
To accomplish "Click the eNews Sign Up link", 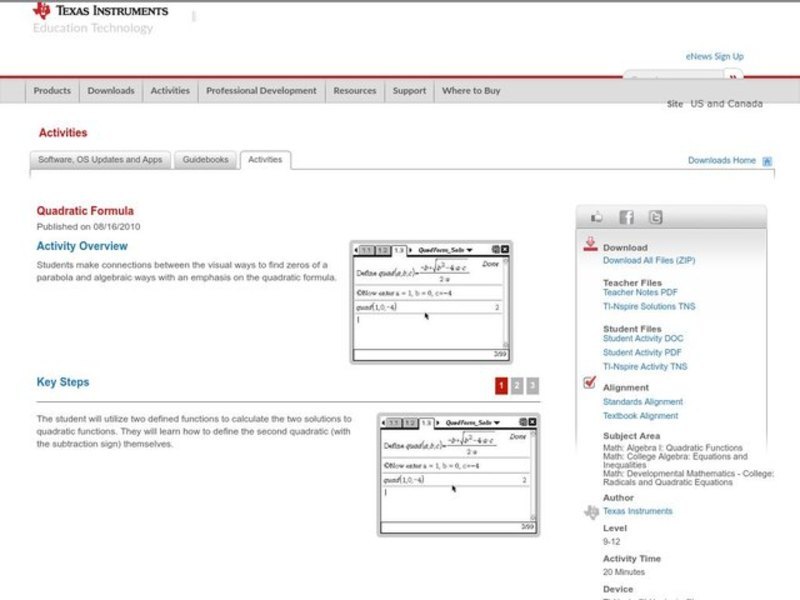I will 714,57.
